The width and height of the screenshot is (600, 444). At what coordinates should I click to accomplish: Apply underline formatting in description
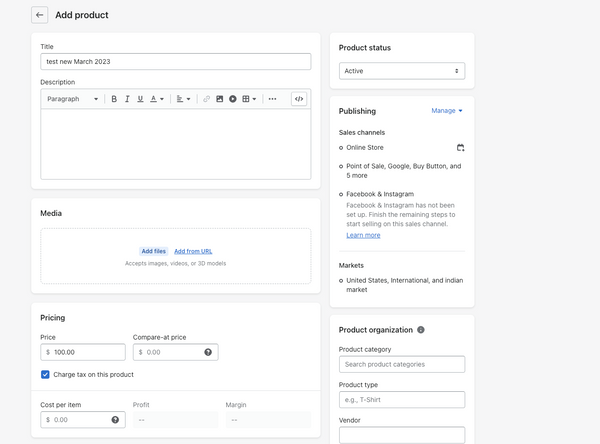140,99
